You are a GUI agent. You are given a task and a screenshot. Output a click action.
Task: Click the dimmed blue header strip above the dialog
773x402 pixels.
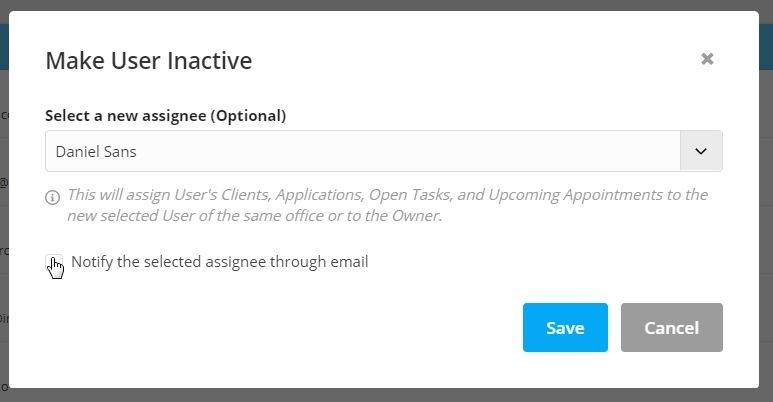click(766, 47)
